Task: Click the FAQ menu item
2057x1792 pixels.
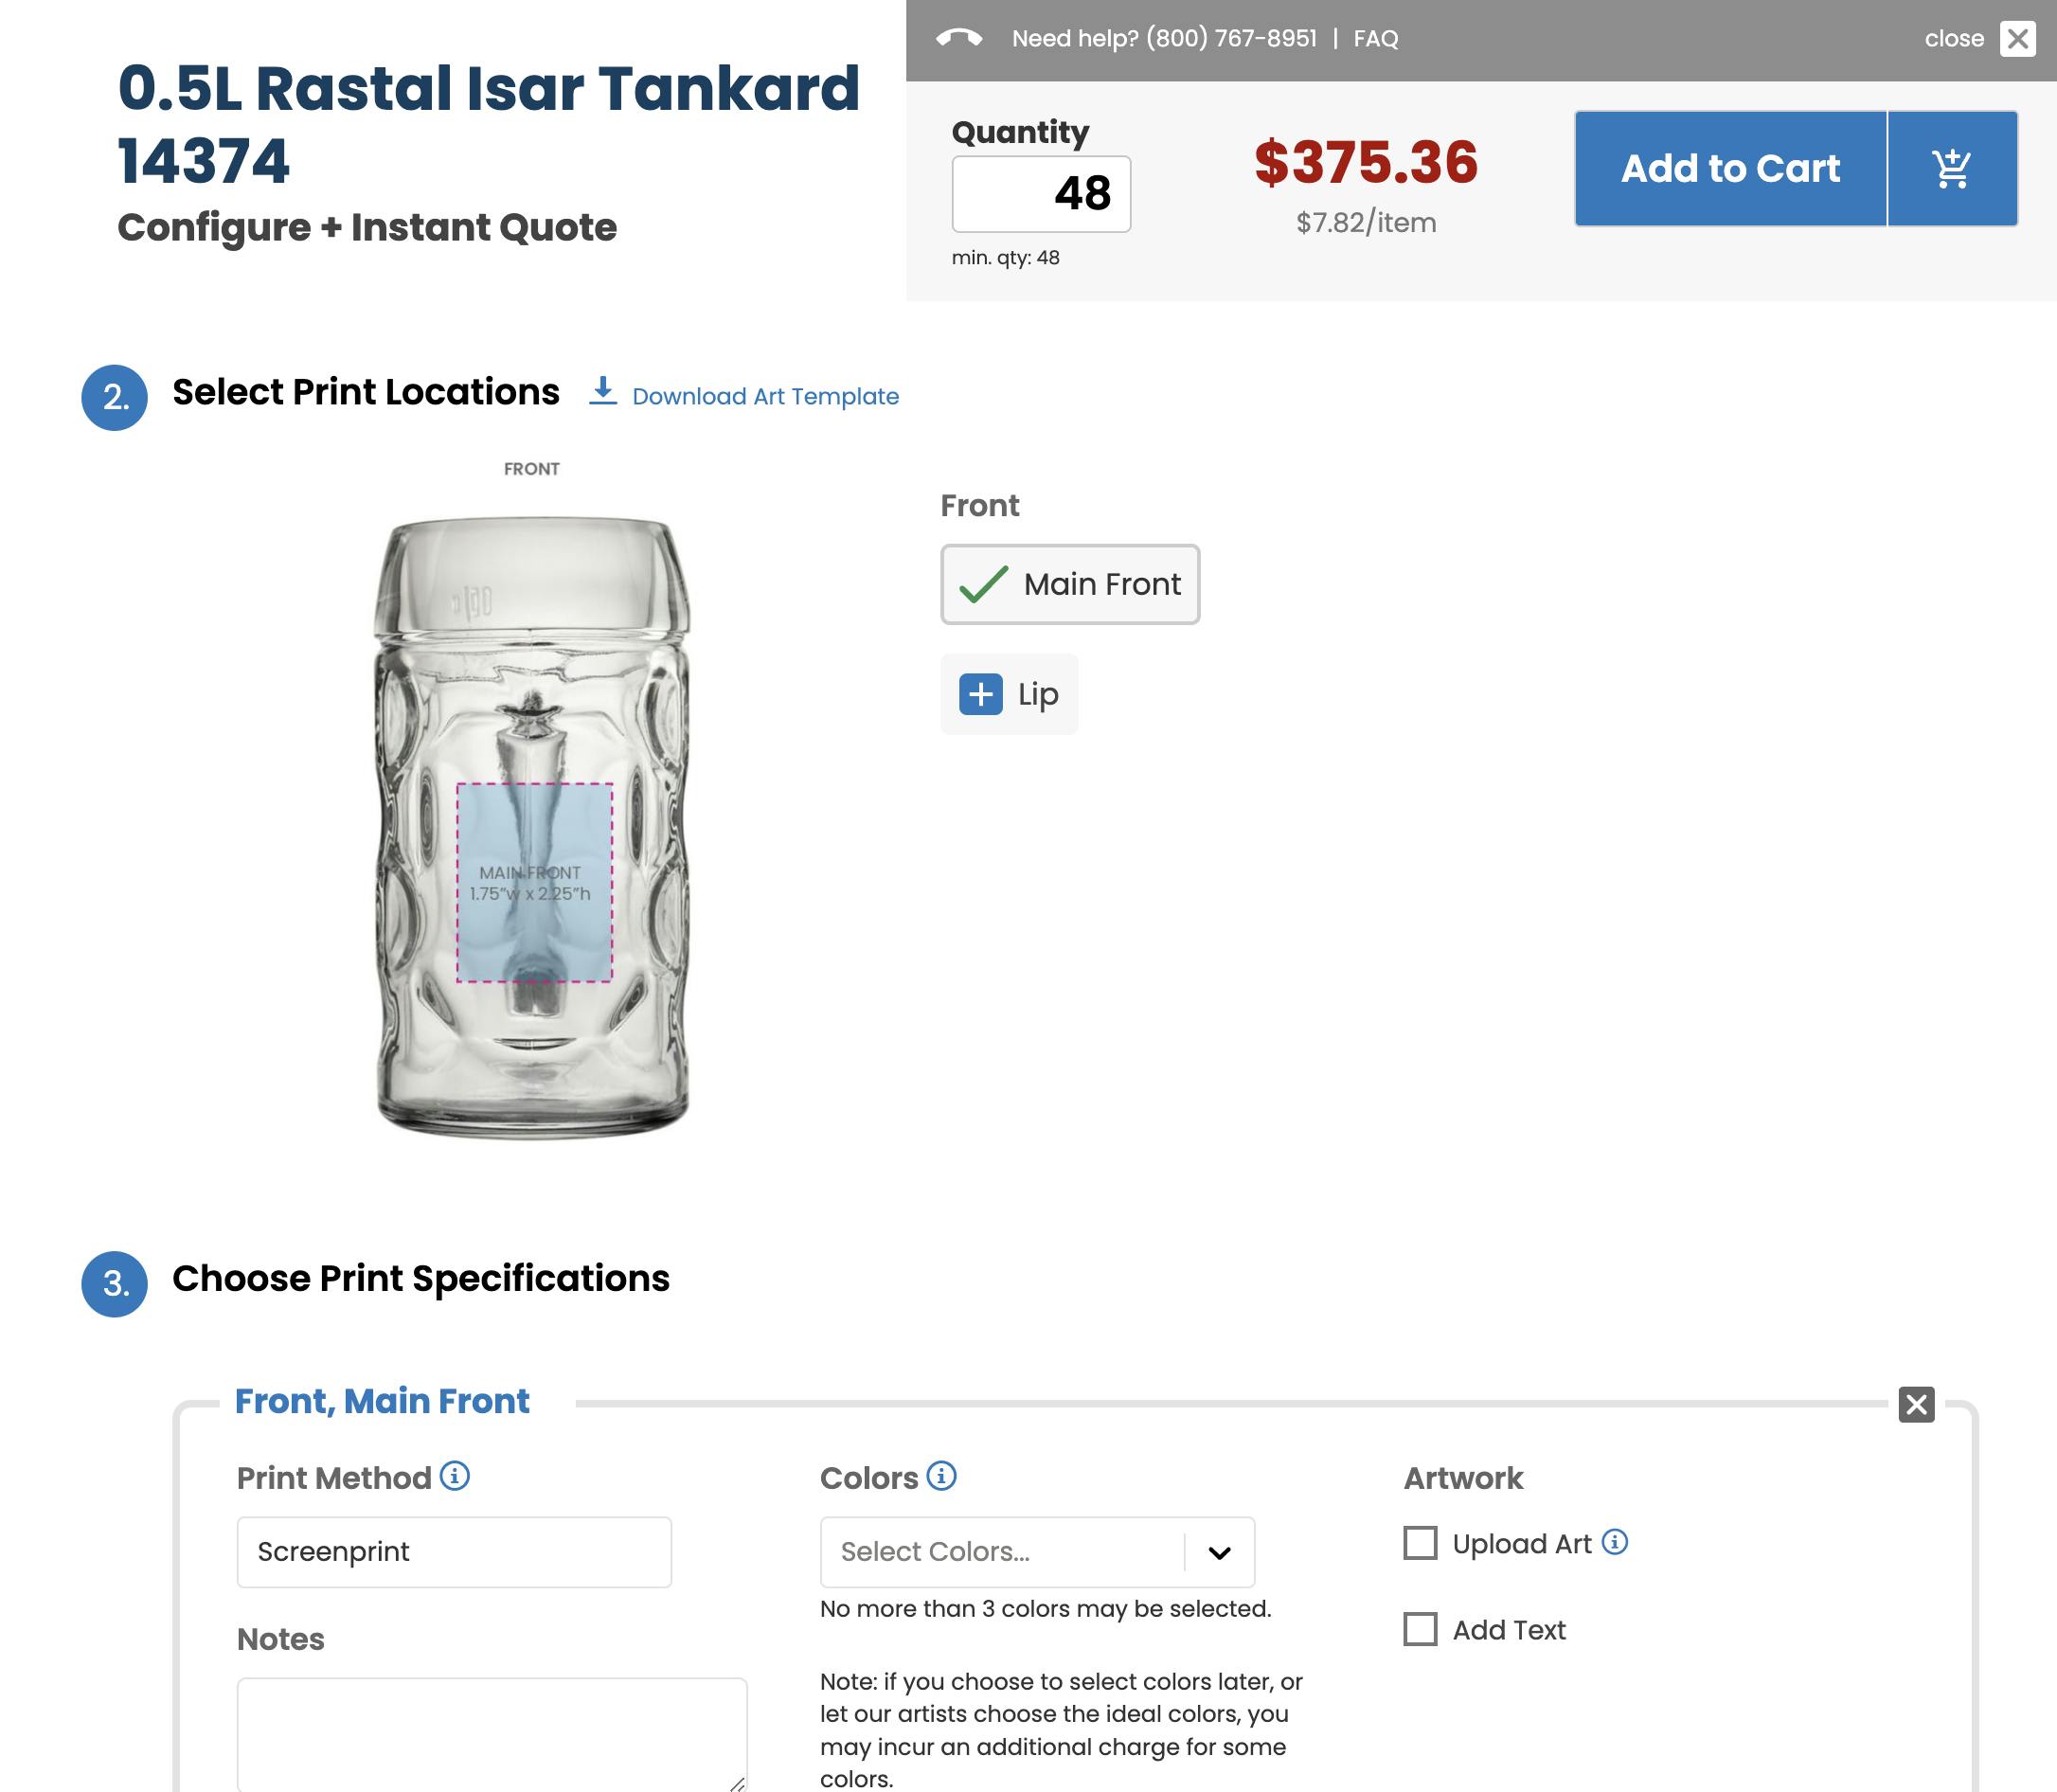Action: coord(1375,39)
